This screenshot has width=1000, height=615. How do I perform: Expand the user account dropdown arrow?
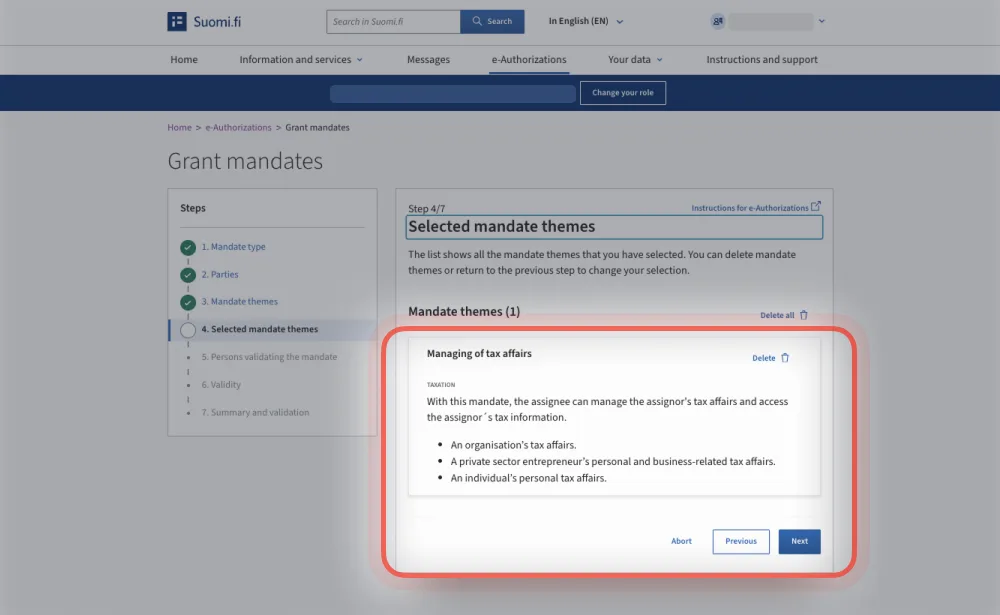(821, 21)
